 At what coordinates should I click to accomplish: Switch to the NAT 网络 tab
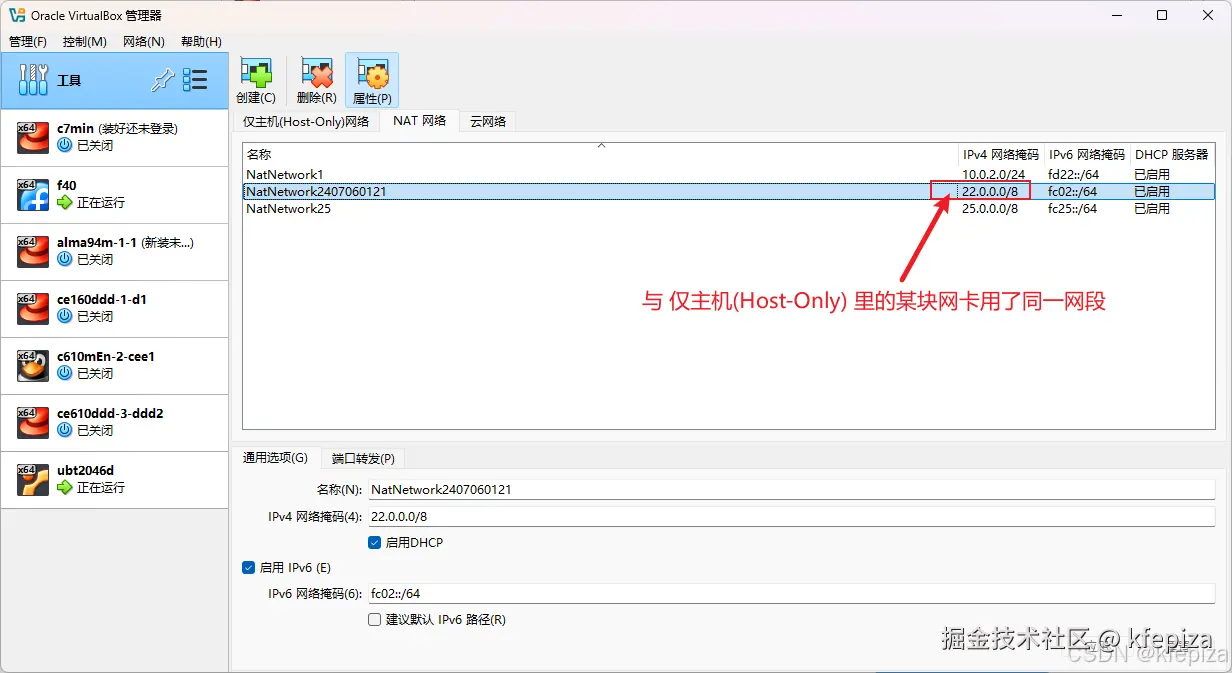(420, 120)
